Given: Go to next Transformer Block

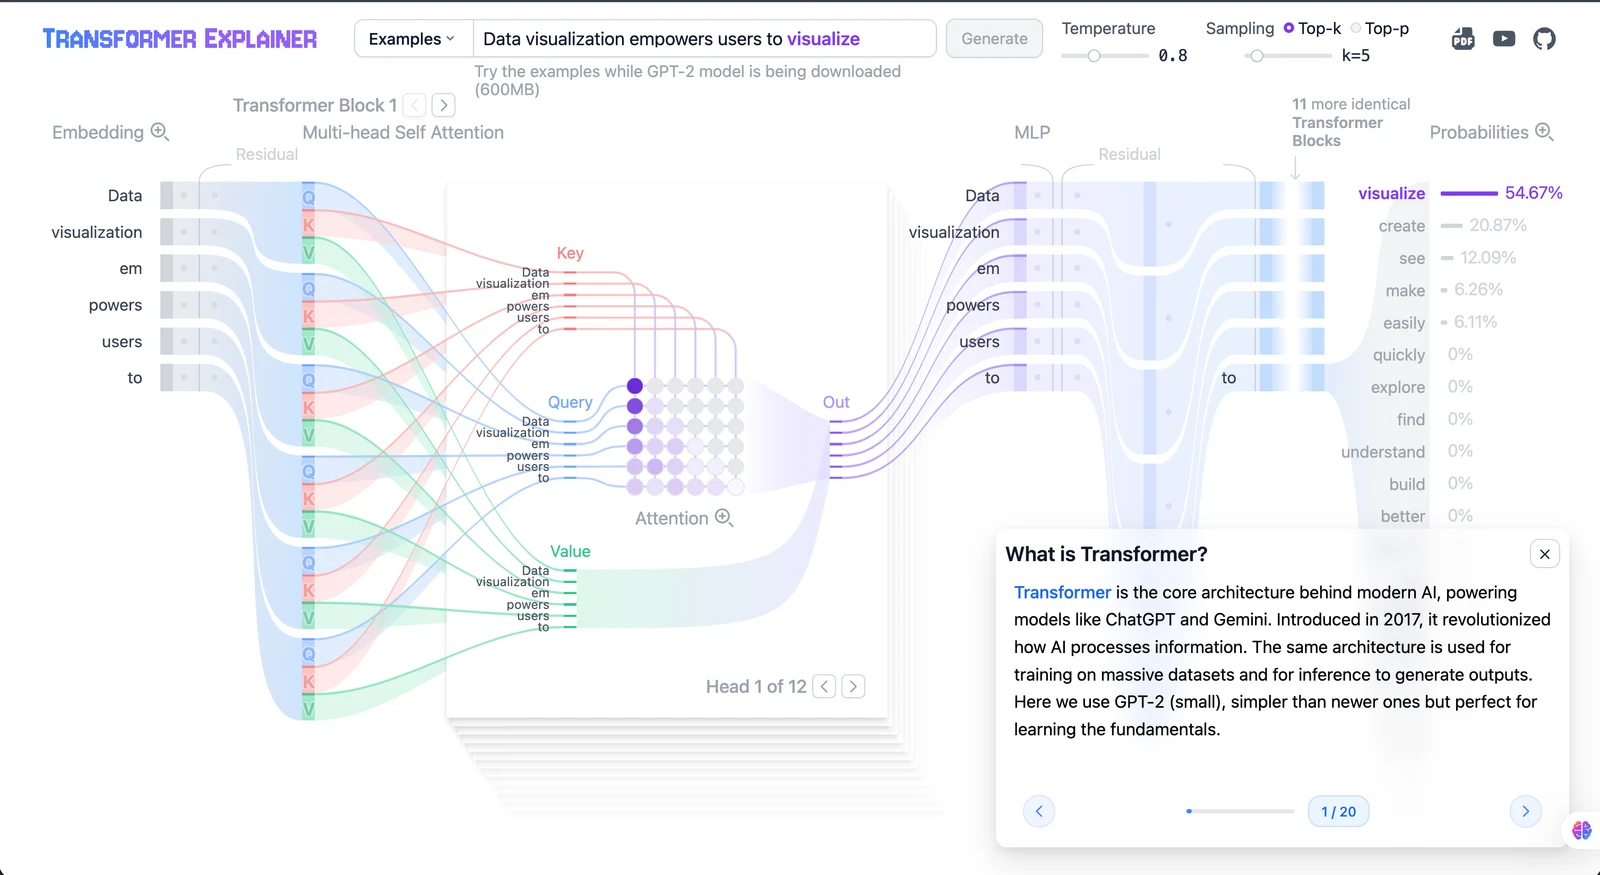Looking at the screenshot, I should tap(444, 105).
